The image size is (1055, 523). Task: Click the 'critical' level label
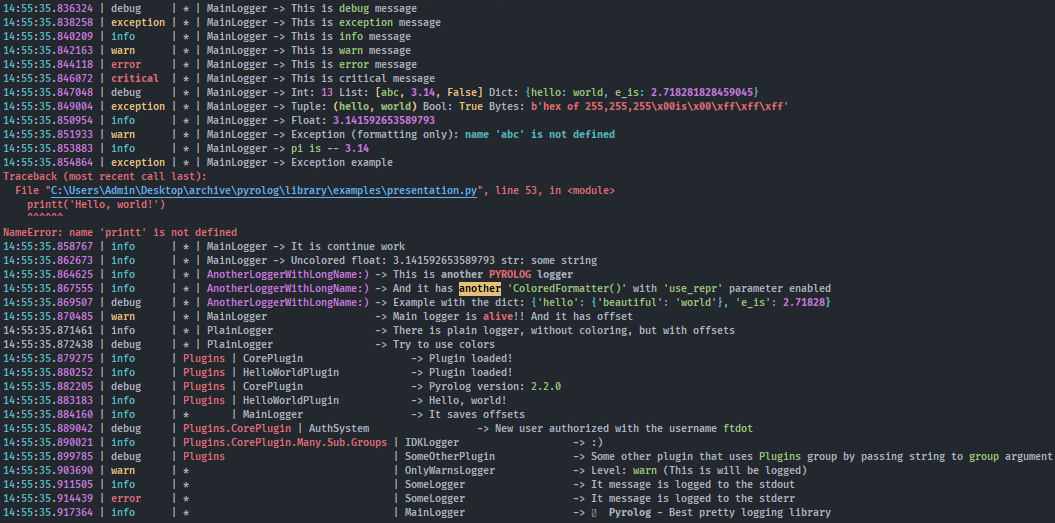pyautogui.click(x=135, y=78)
